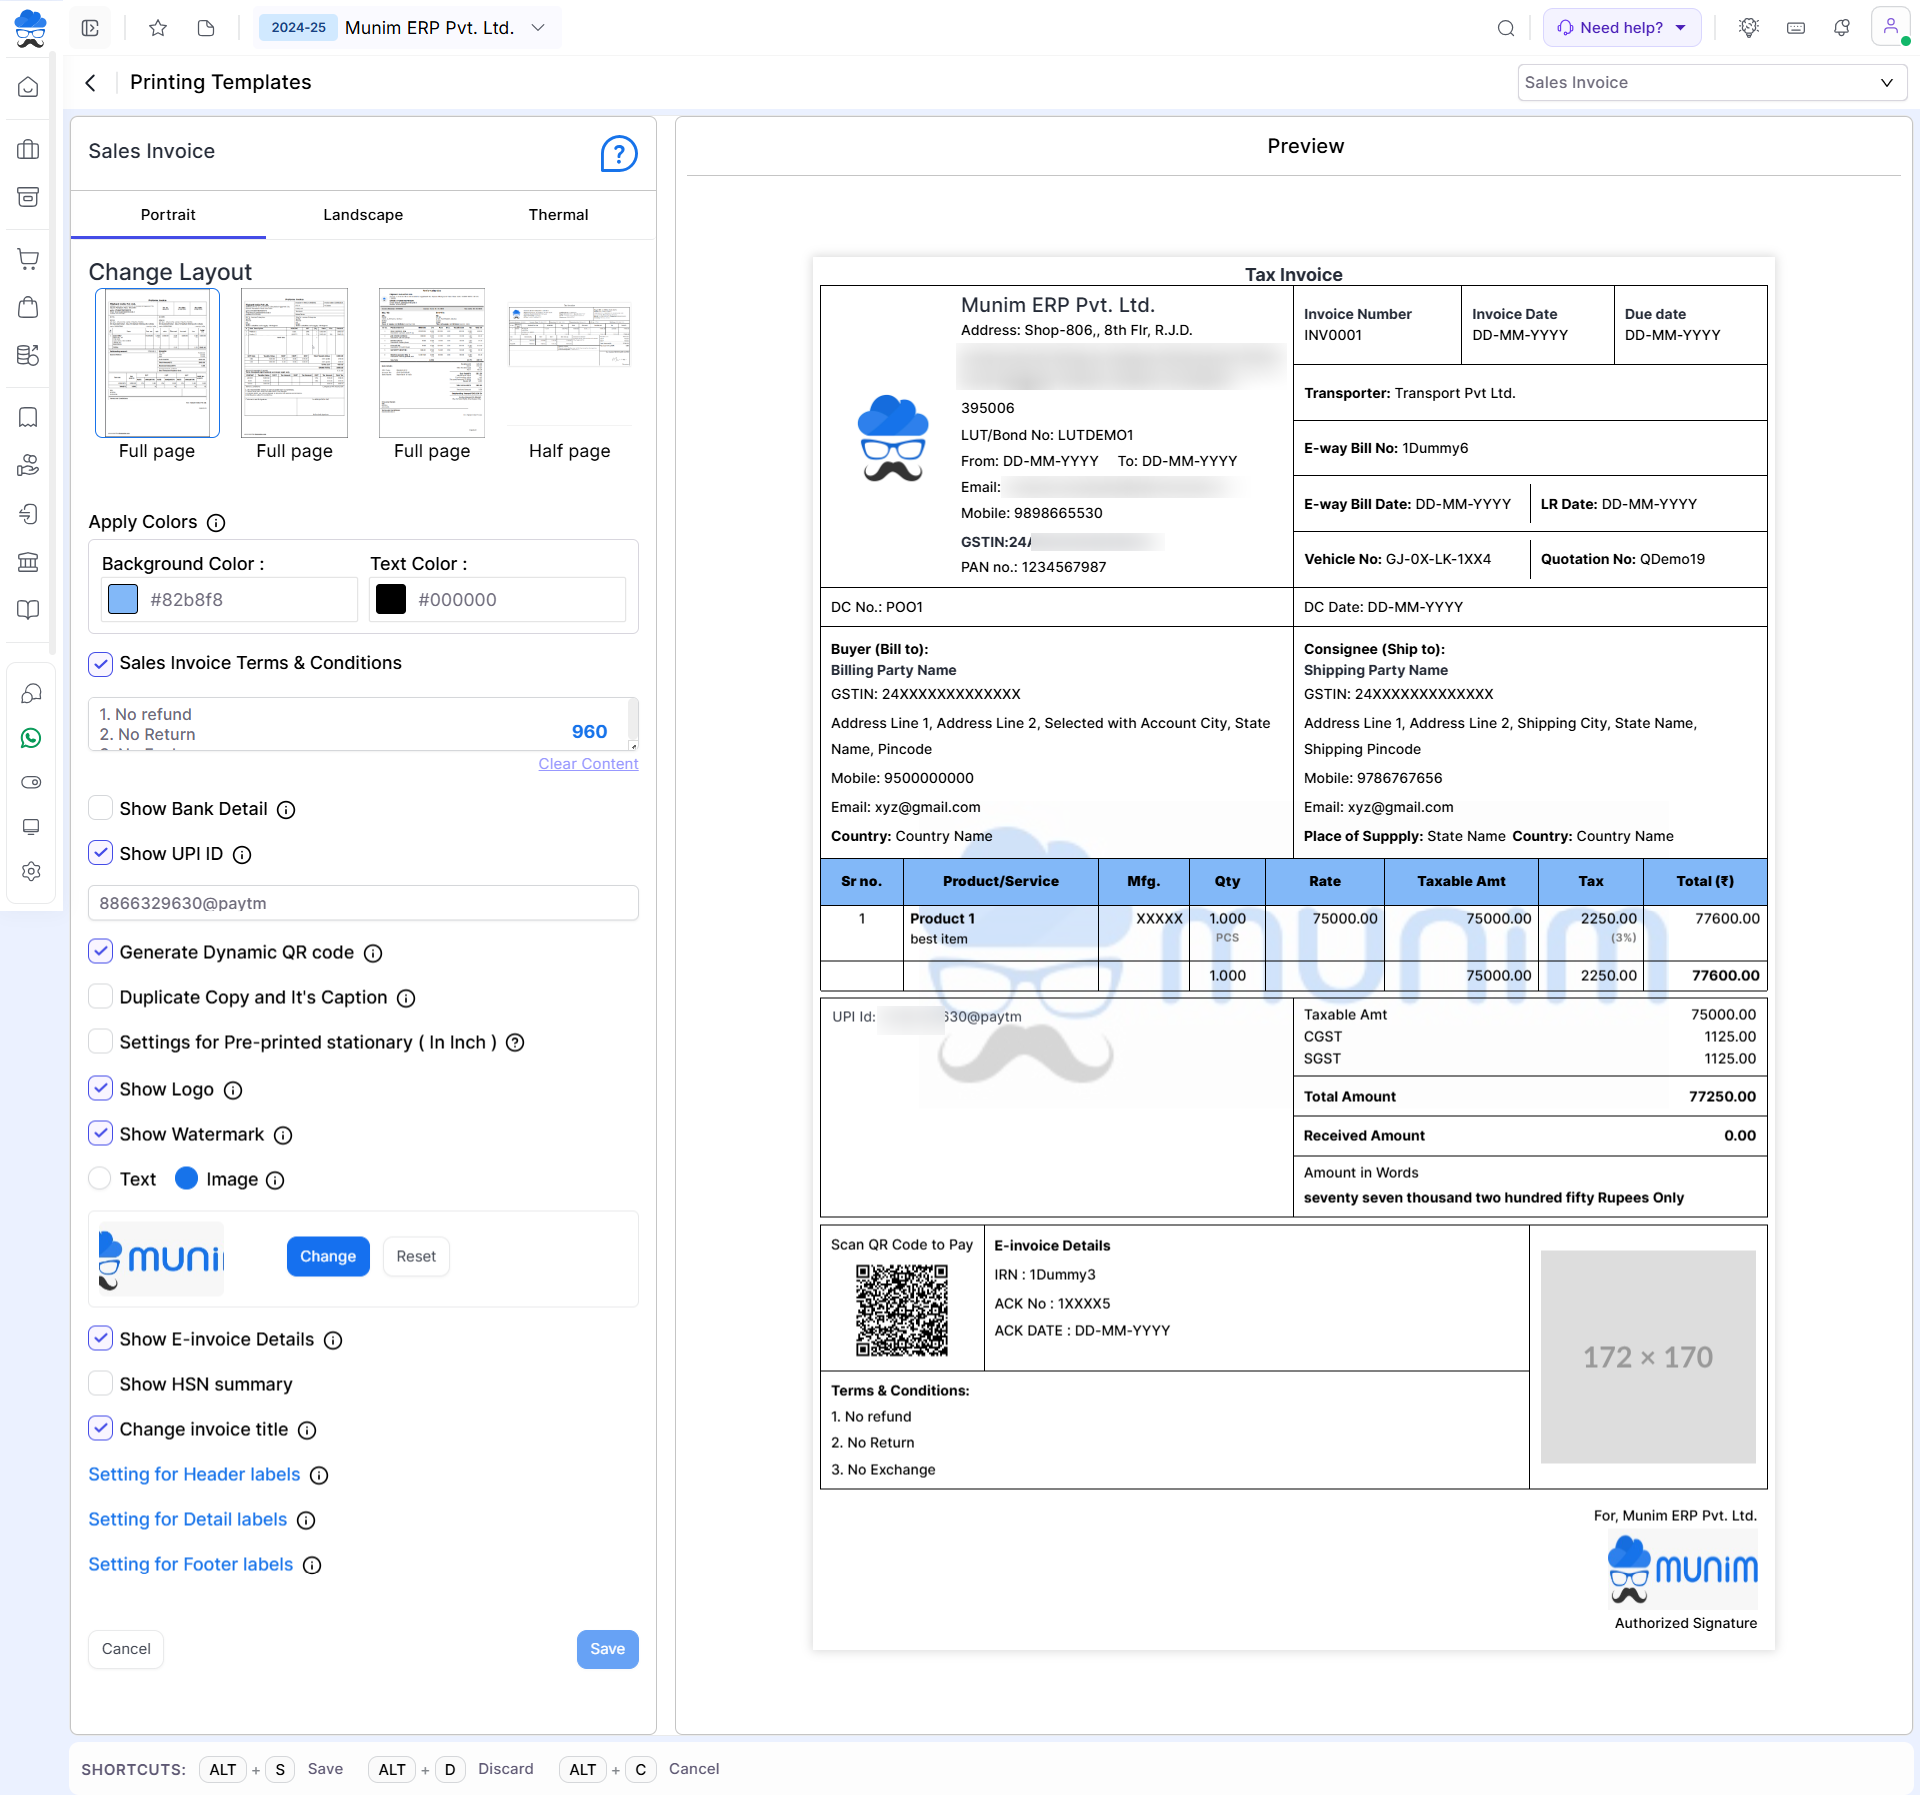Select the second Full page layout thumbnail
This screenshot has height=1797, width=1920.
click(294, 363)
